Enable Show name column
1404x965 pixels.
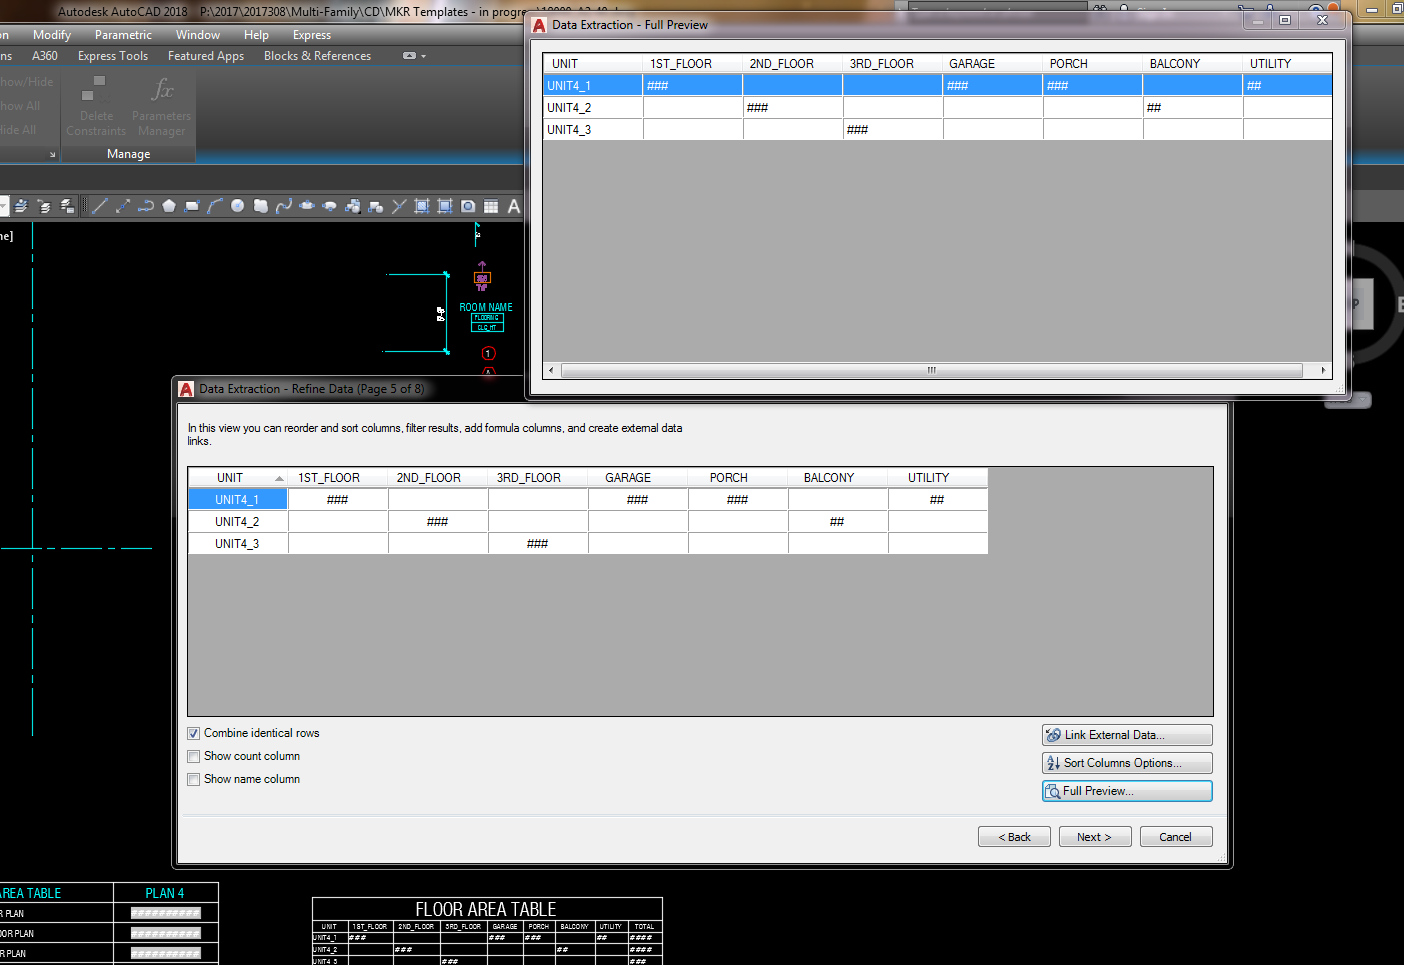[193, 779]
